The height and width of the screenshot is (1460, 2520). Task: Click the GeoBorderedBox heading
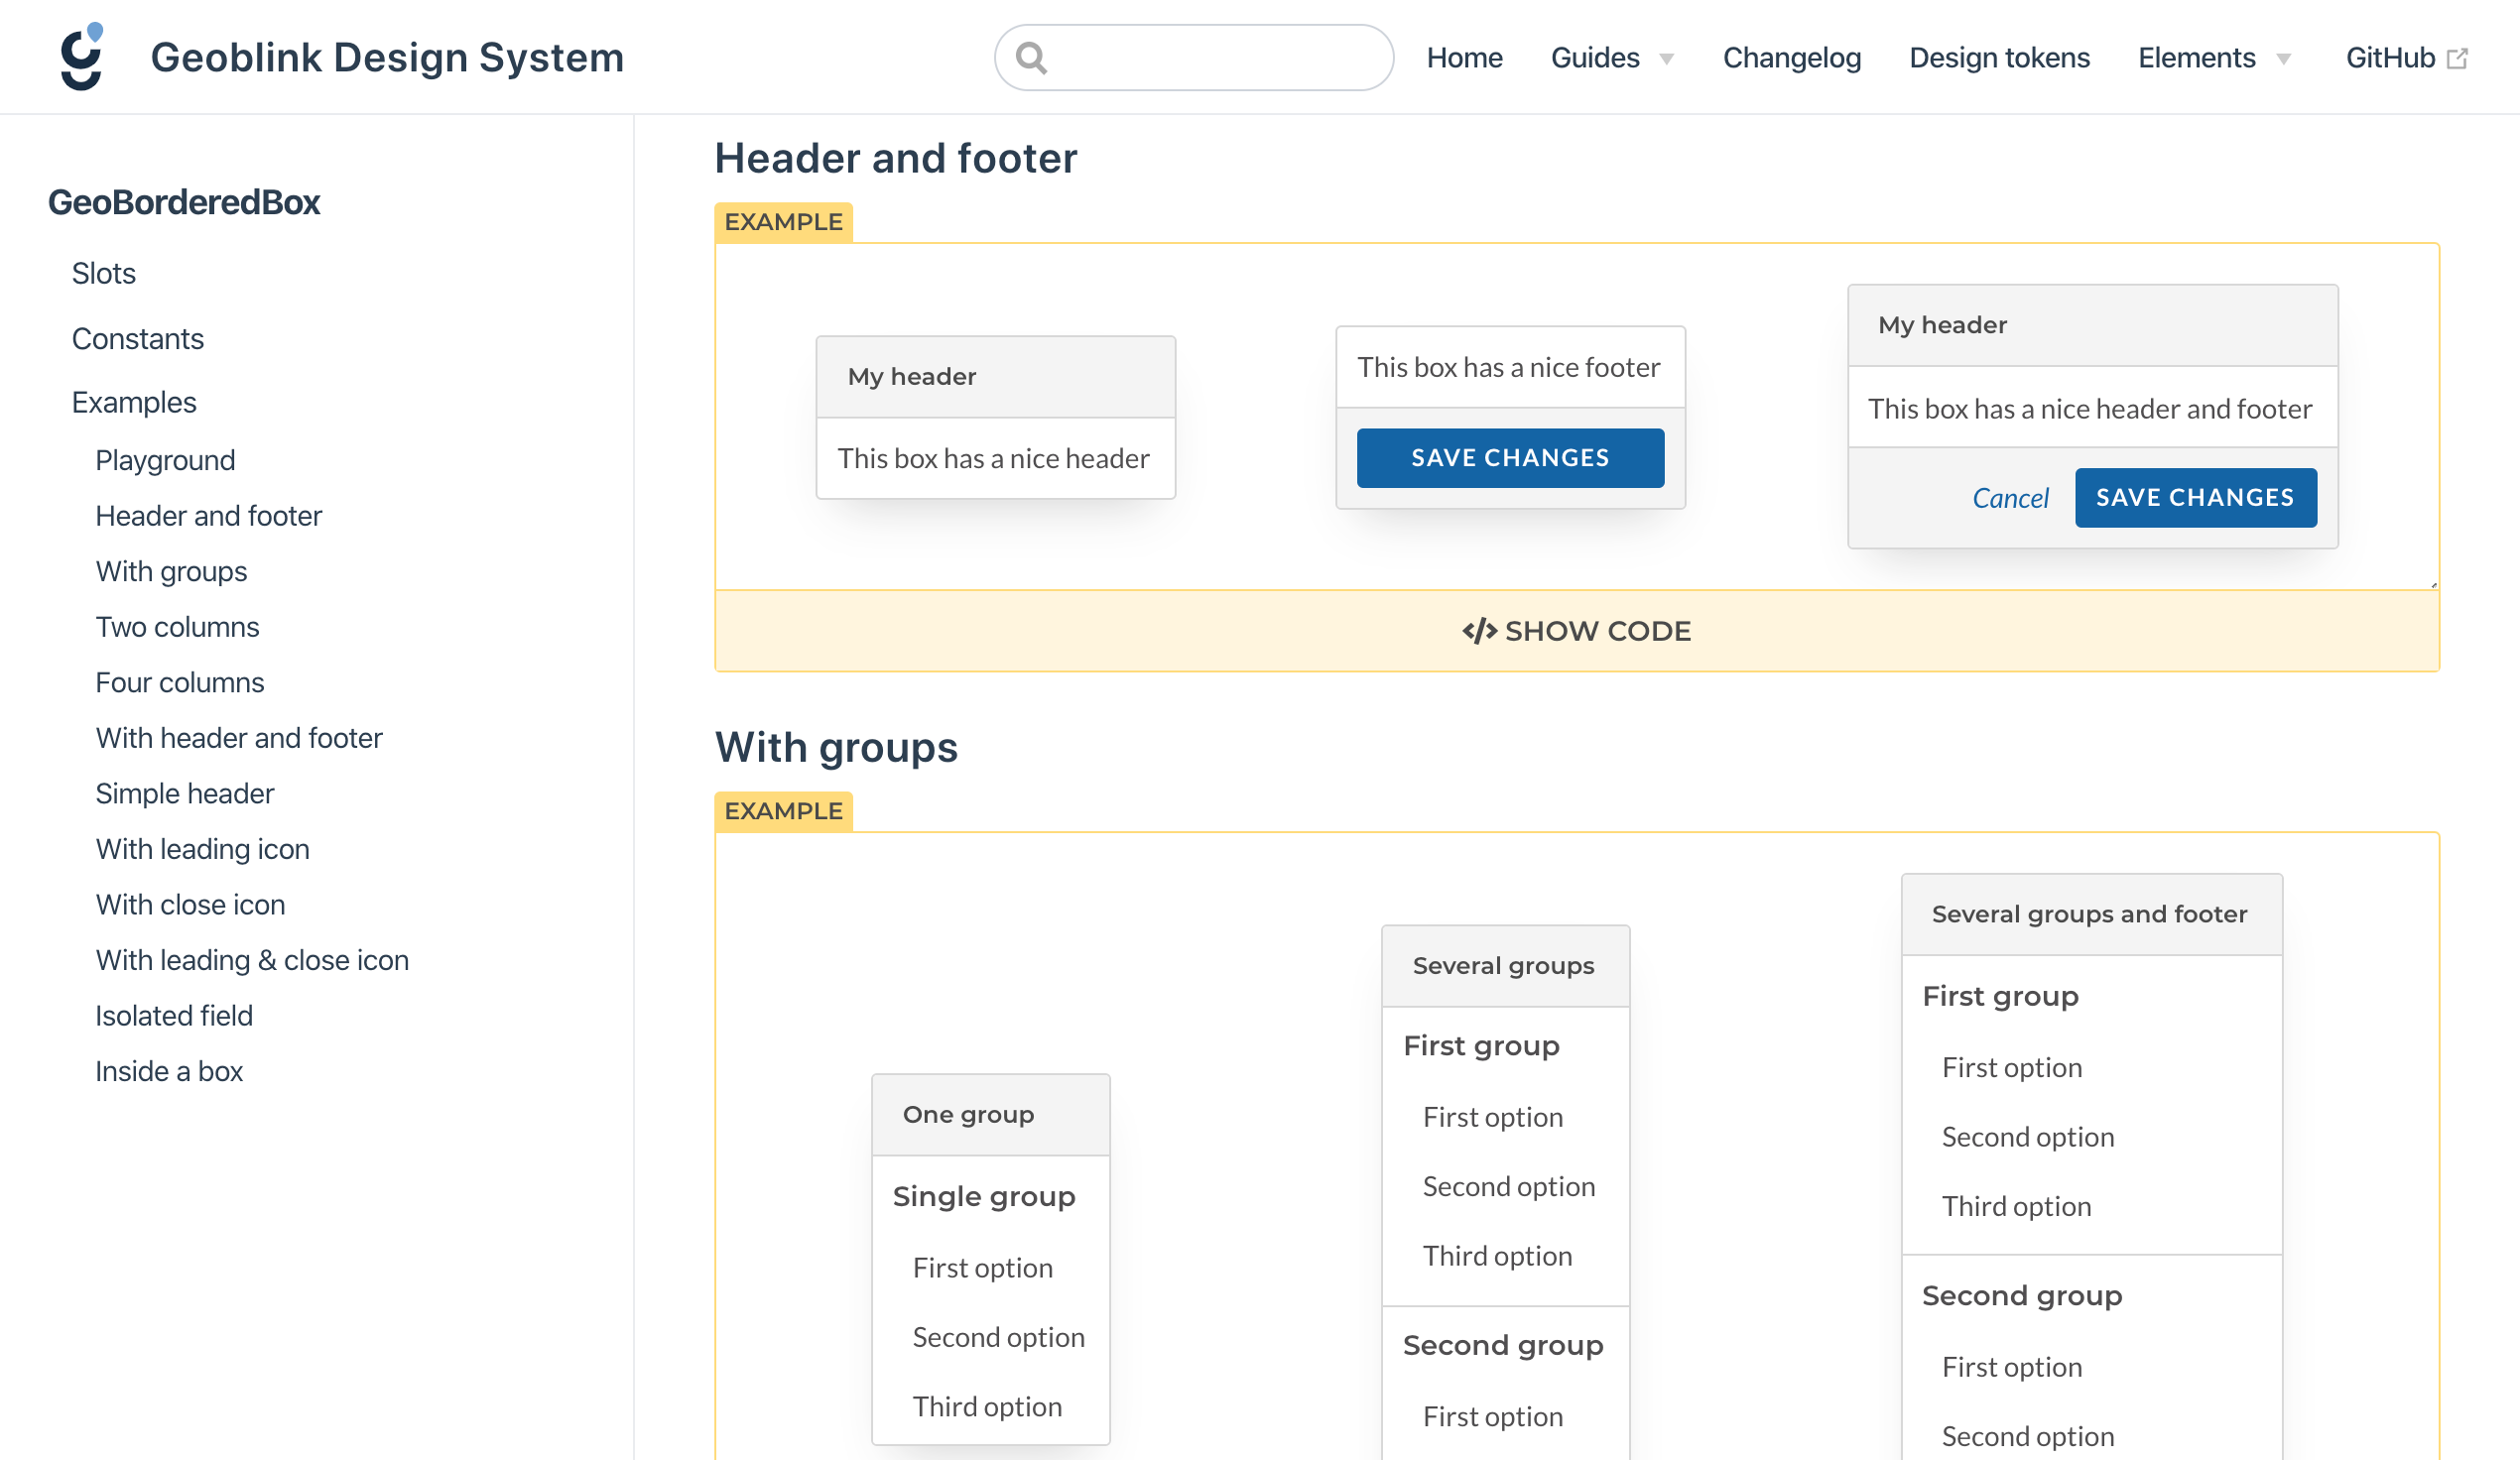click(x=184, y=202)
